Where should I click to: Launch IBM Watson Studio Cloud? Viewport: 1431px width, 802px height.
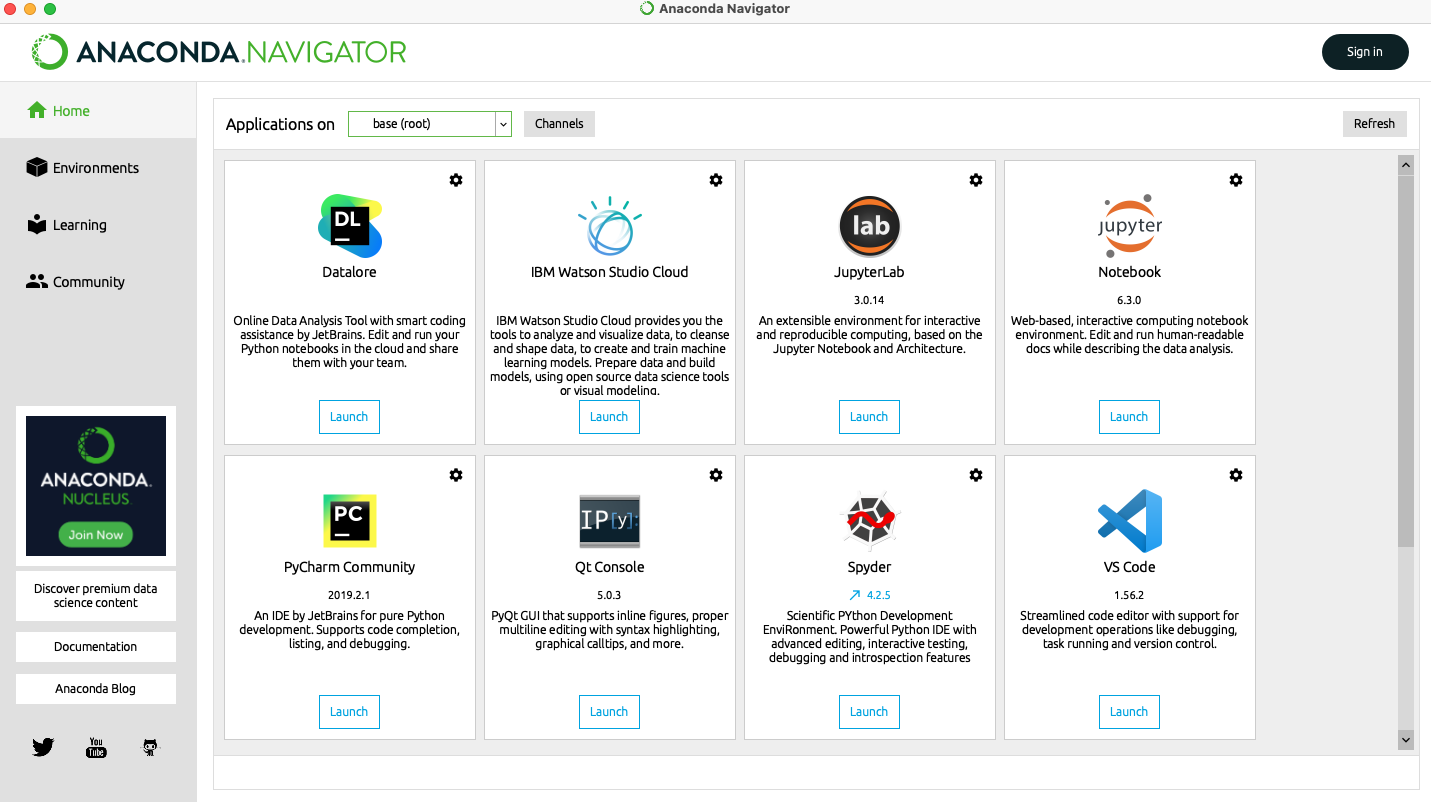[x=609, y=417]
